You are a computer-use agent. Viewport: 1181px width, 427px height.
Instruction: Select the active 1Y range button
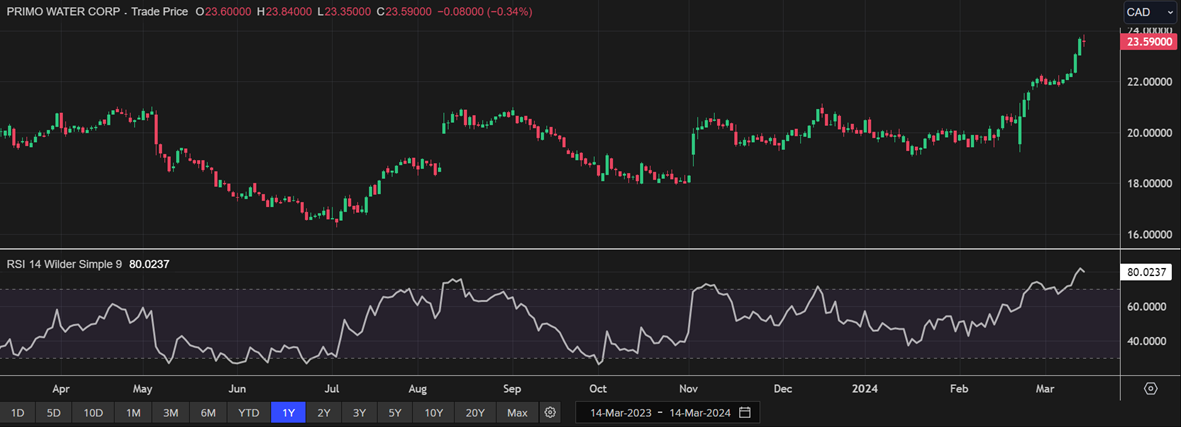point(288,413)
